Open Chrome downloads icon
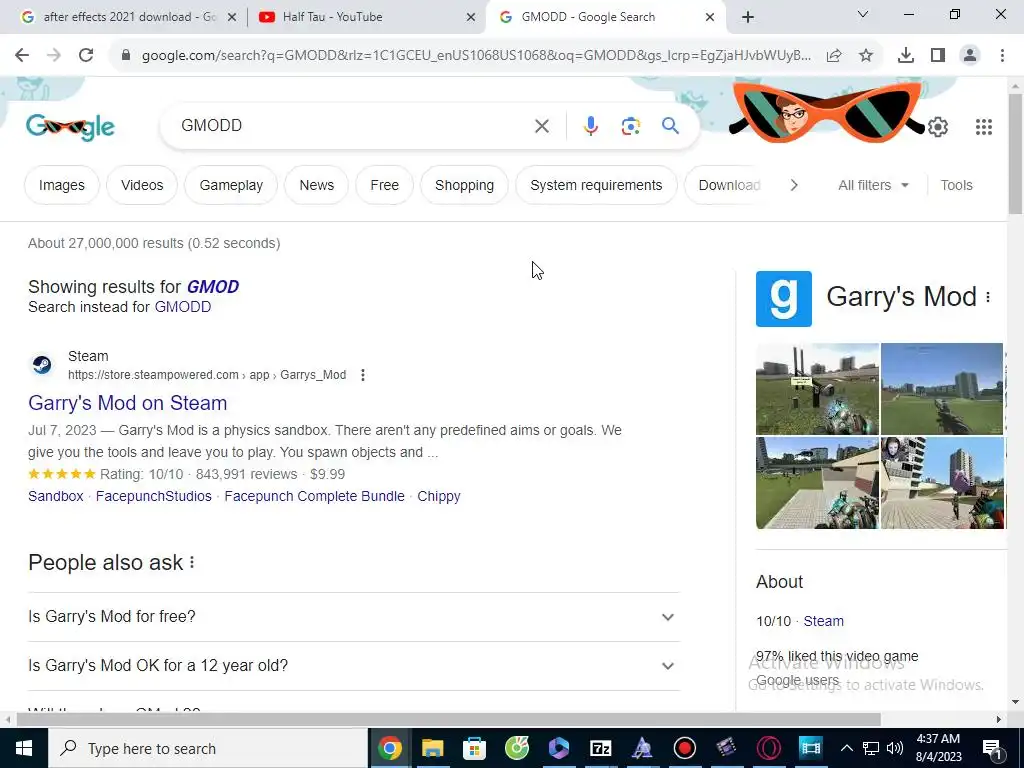Viewport: 1024px width, 768px height. [906, 56]
